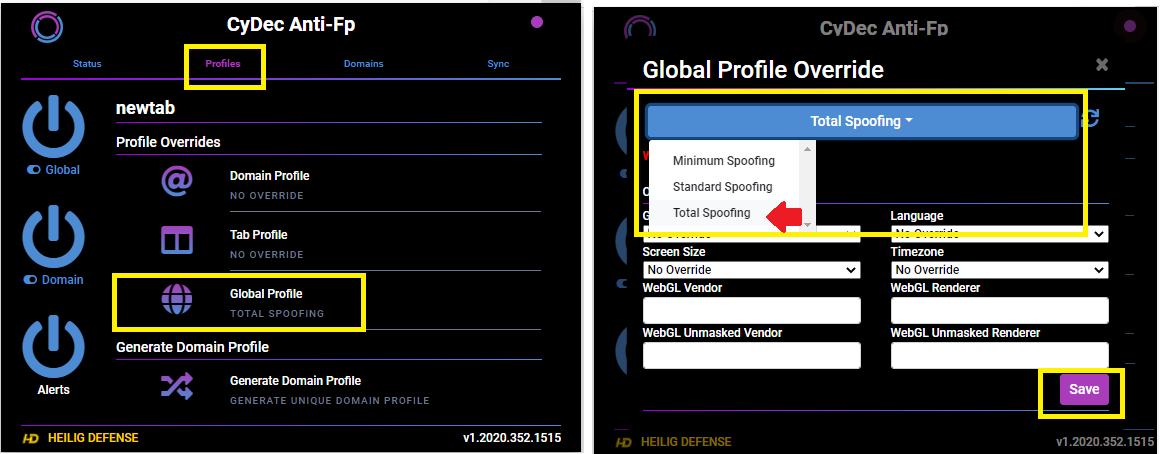Click HEILIG DEFENSE text in left panel

(x=93, y=438)
